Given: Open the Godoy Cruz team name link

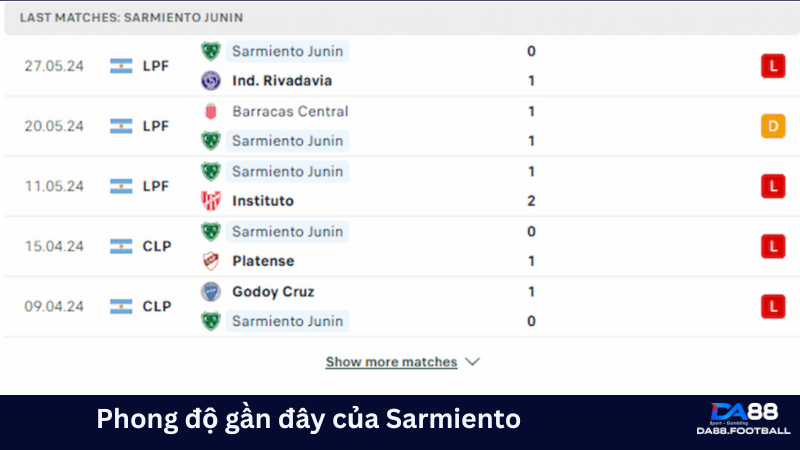Looking at the screenshot, I should click(x=273, y=291).
